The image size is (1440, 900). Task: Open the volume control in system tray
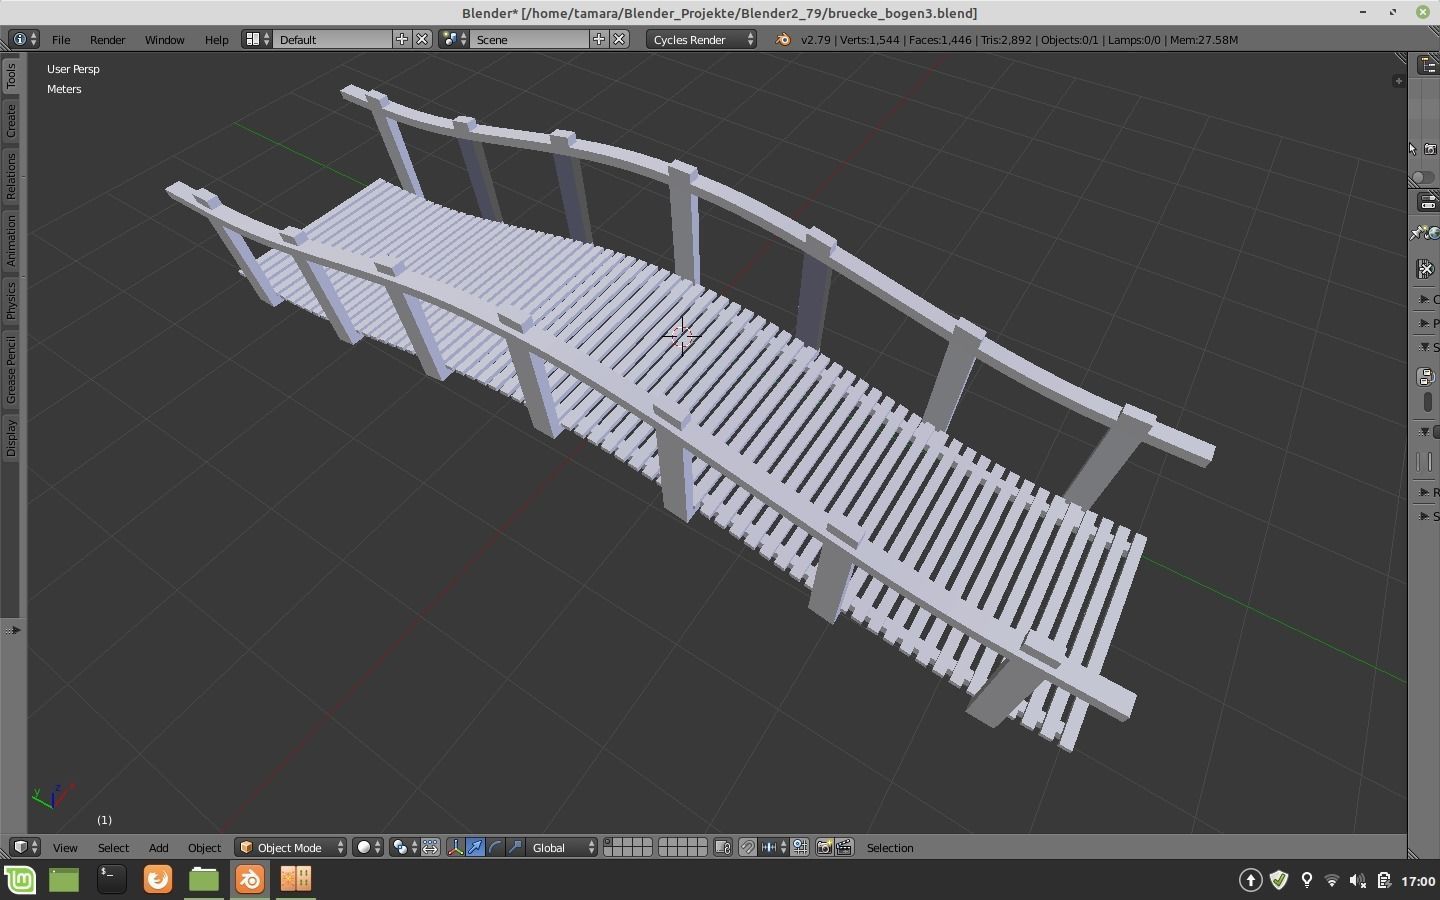(1357, 880)
